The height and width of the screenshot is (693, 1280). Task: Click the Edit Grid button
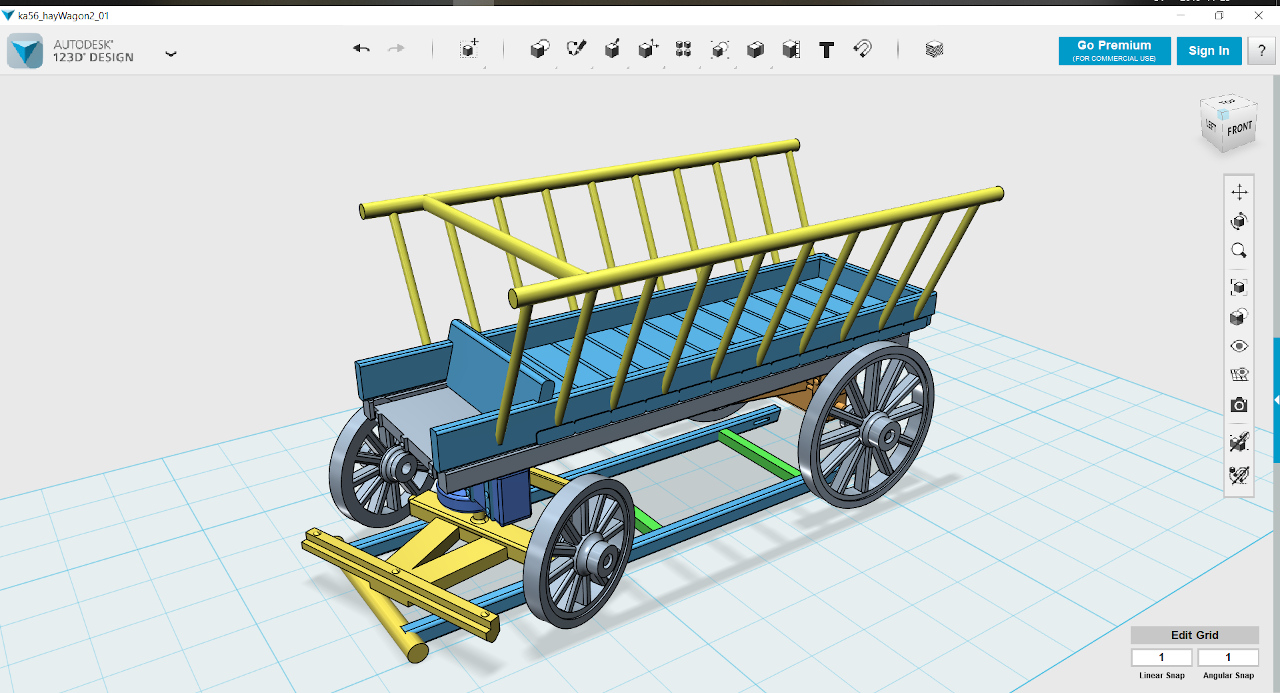pos(1195,635)
